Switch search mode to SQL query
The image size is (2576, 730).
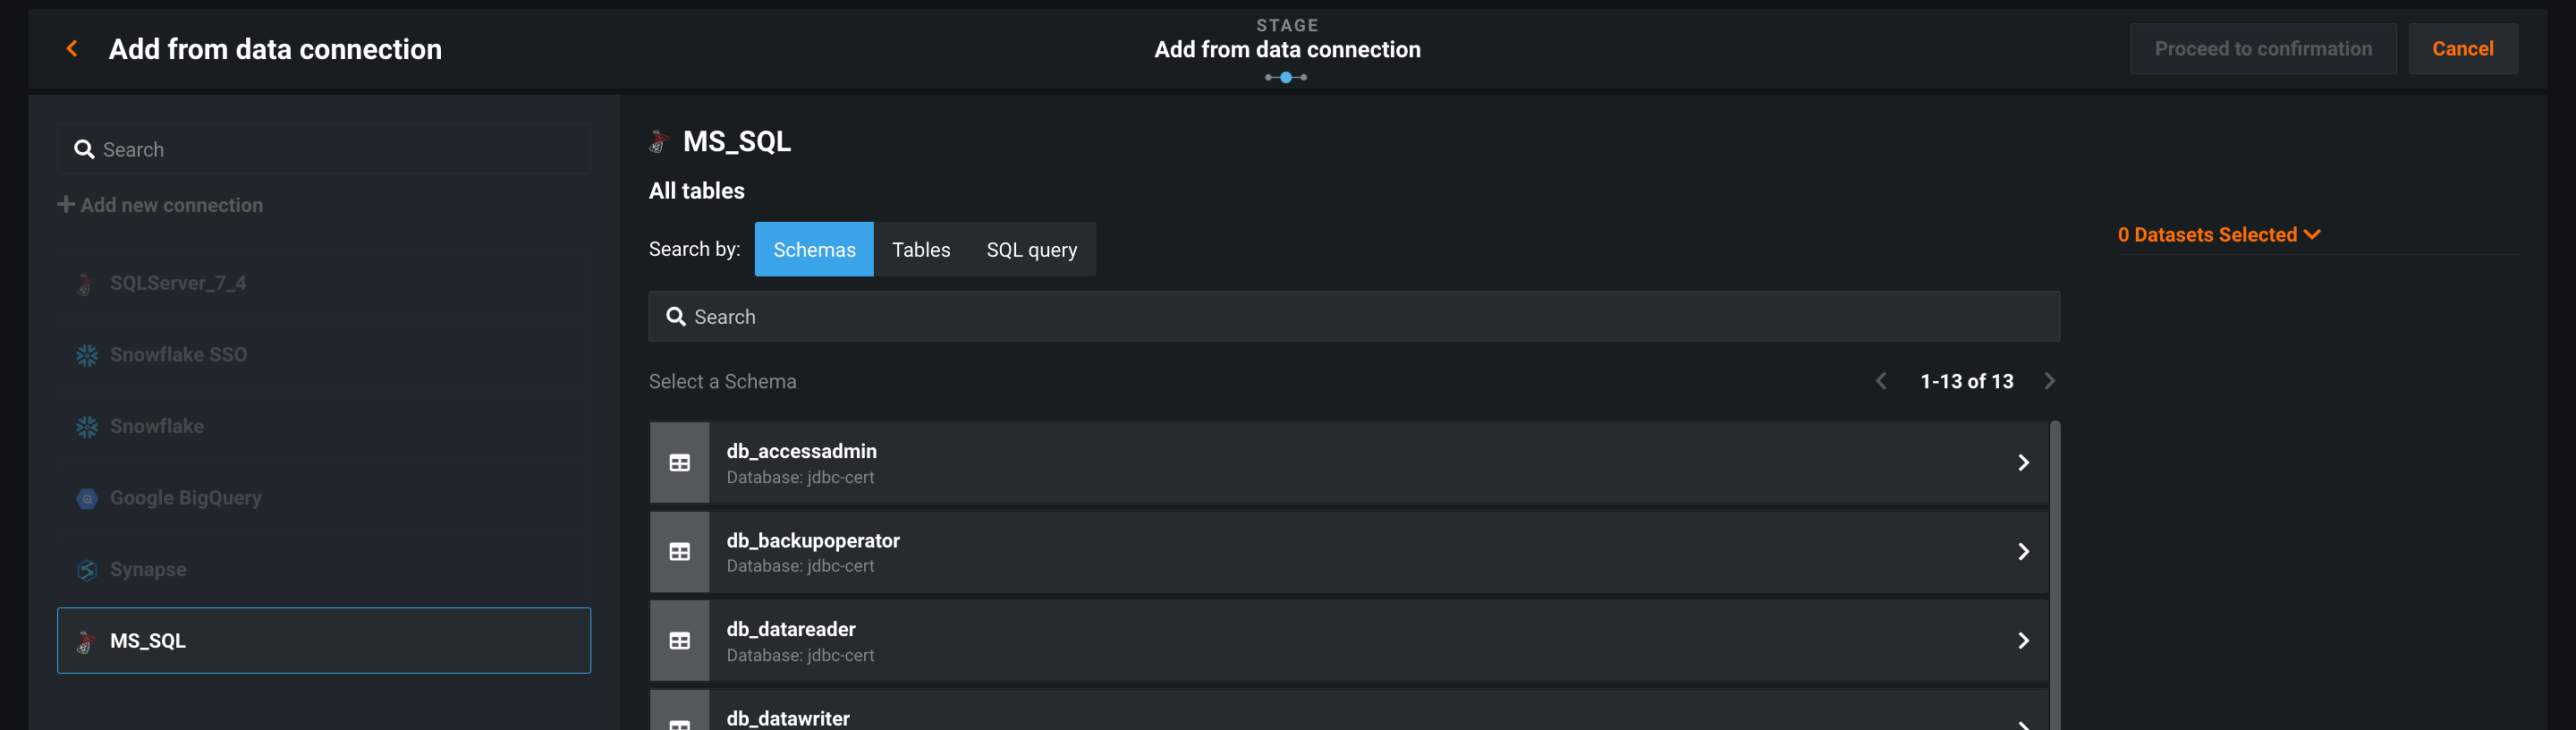[x=1031, y=250]
